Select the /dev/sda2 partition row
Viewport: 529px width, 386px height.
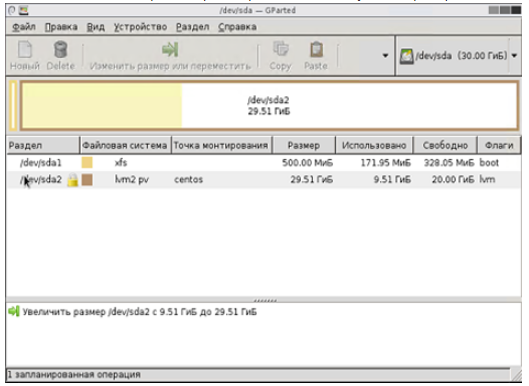(x=263, y=180)
